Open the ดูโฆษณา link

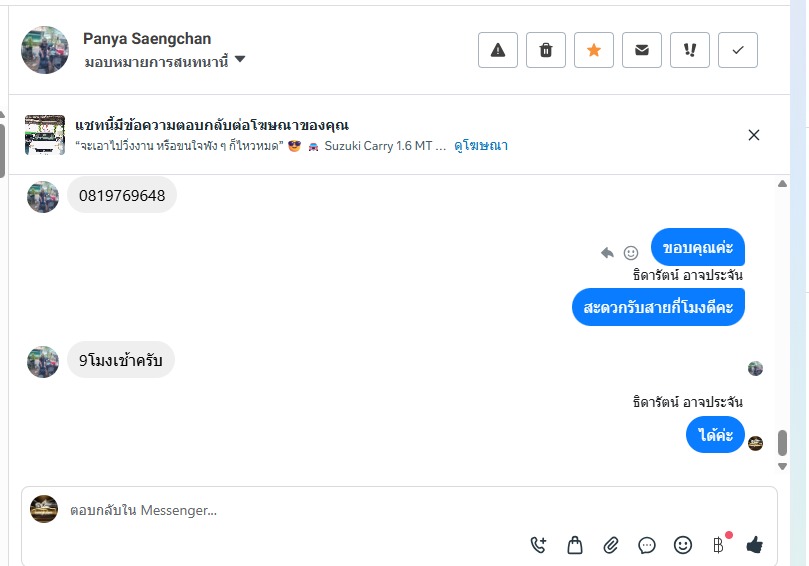click(481, 146)
